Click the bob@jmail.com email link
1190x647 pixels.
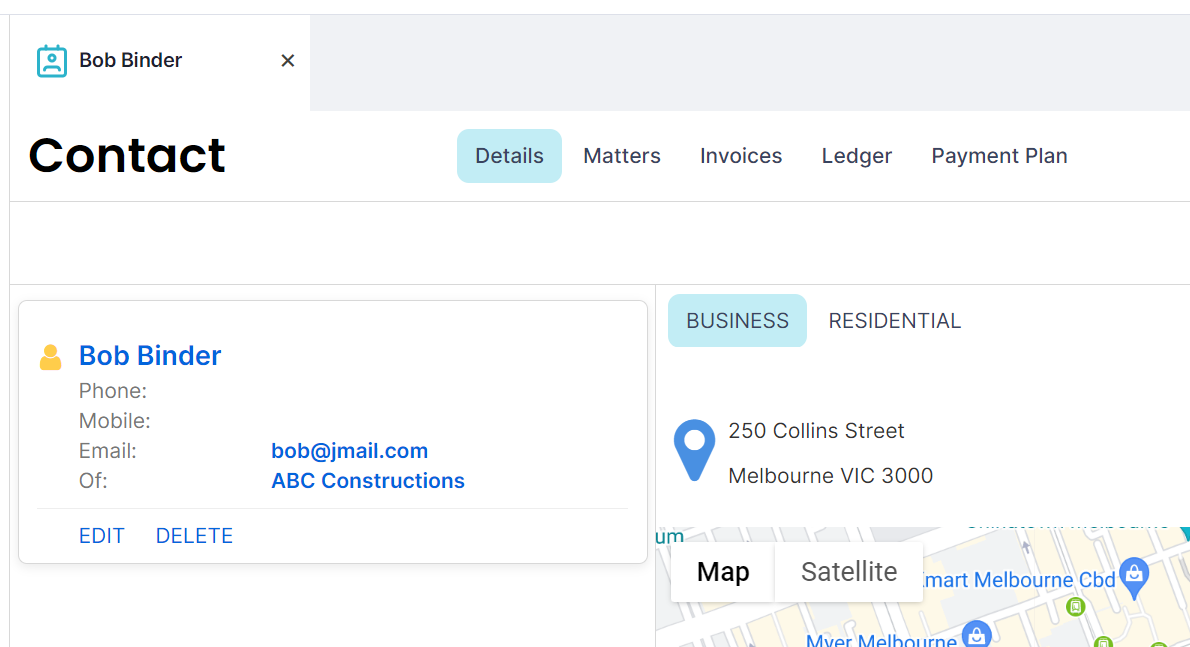coord(350,451)
